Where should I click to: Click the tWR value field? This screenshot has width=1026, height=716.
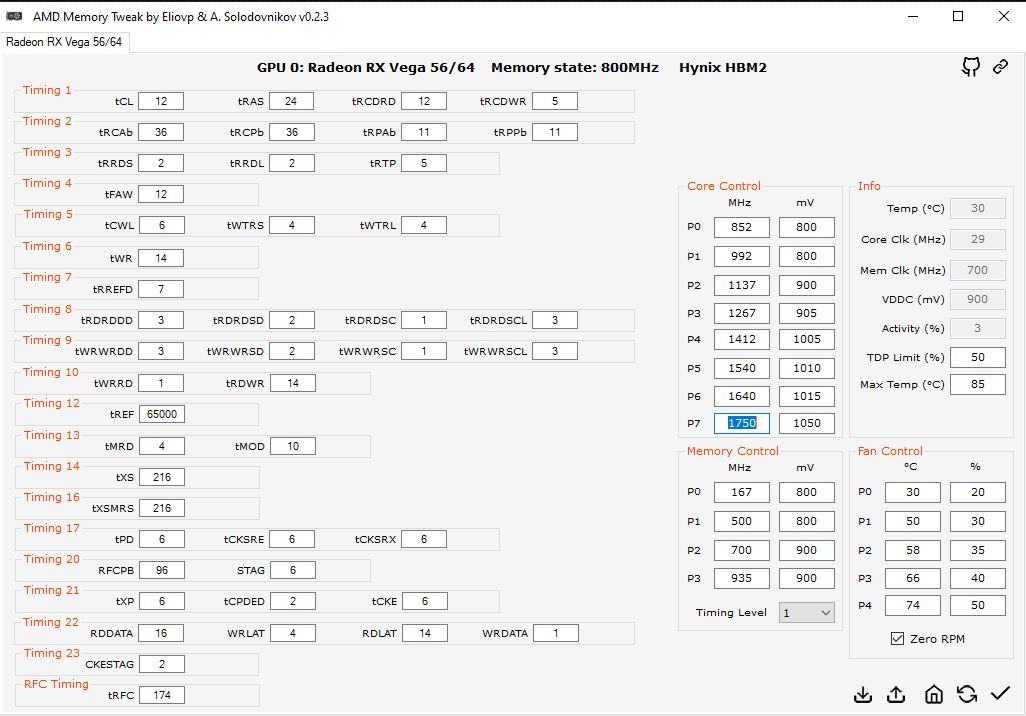[161, 258]
